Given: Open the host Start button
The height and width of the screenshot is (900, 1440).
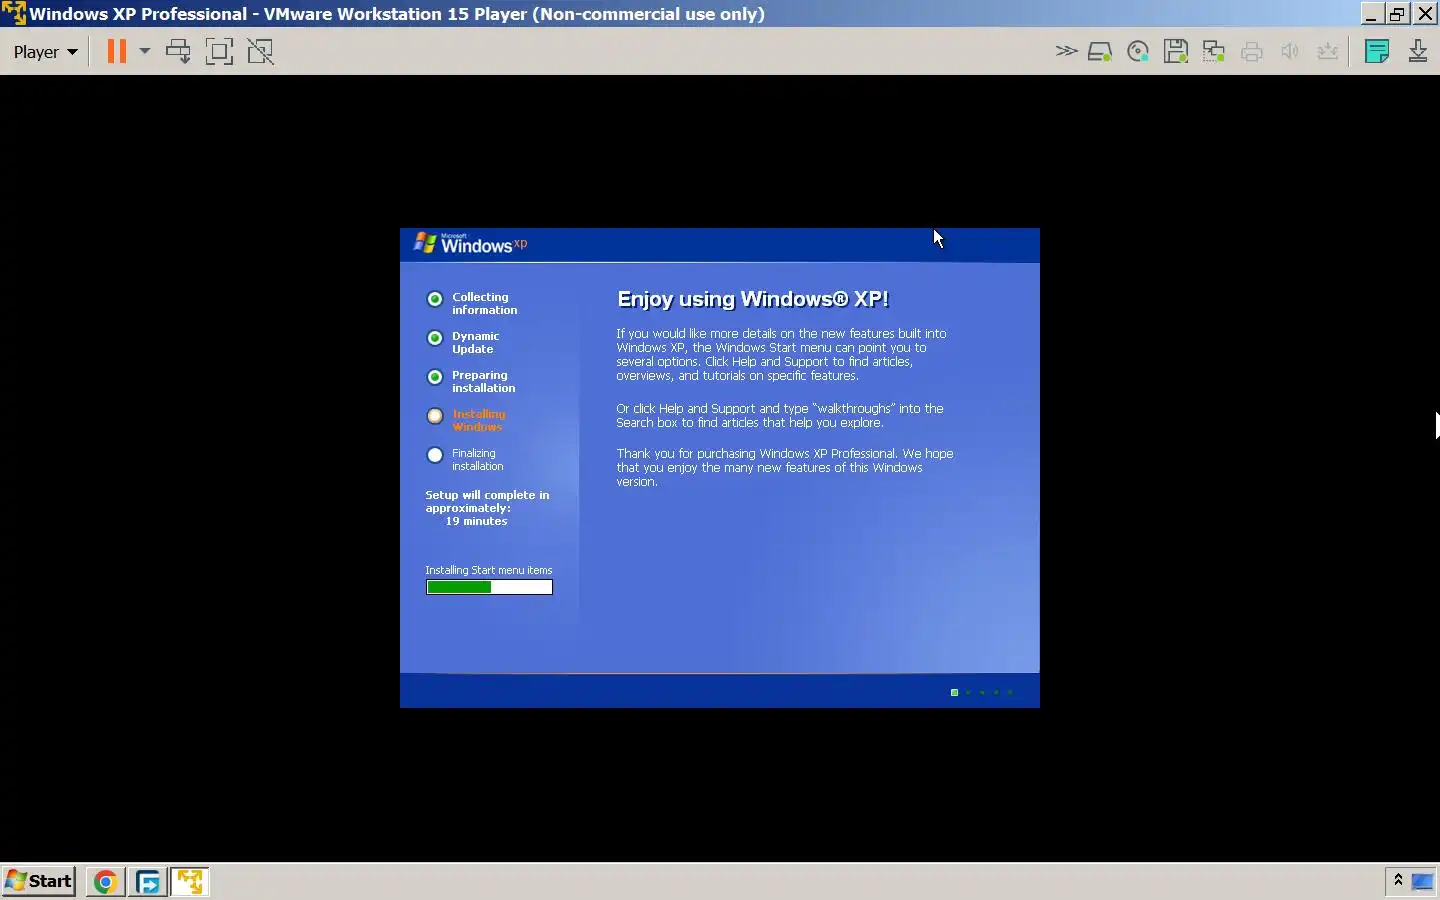Looking at the screenshot, I should tap(39, 881).
